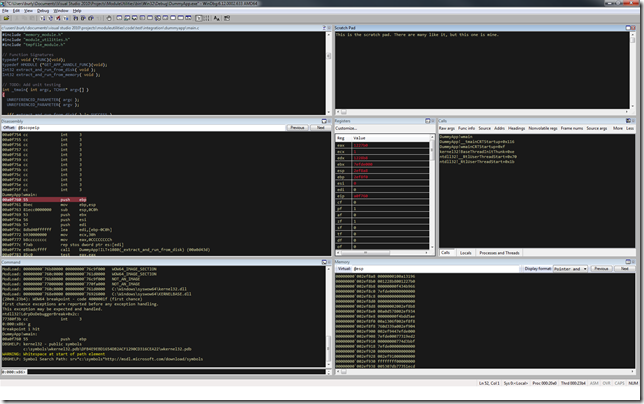The image size is (644, 404).
Task: Click the Step Over toolbar icon
Action: [x=83, y=18]
